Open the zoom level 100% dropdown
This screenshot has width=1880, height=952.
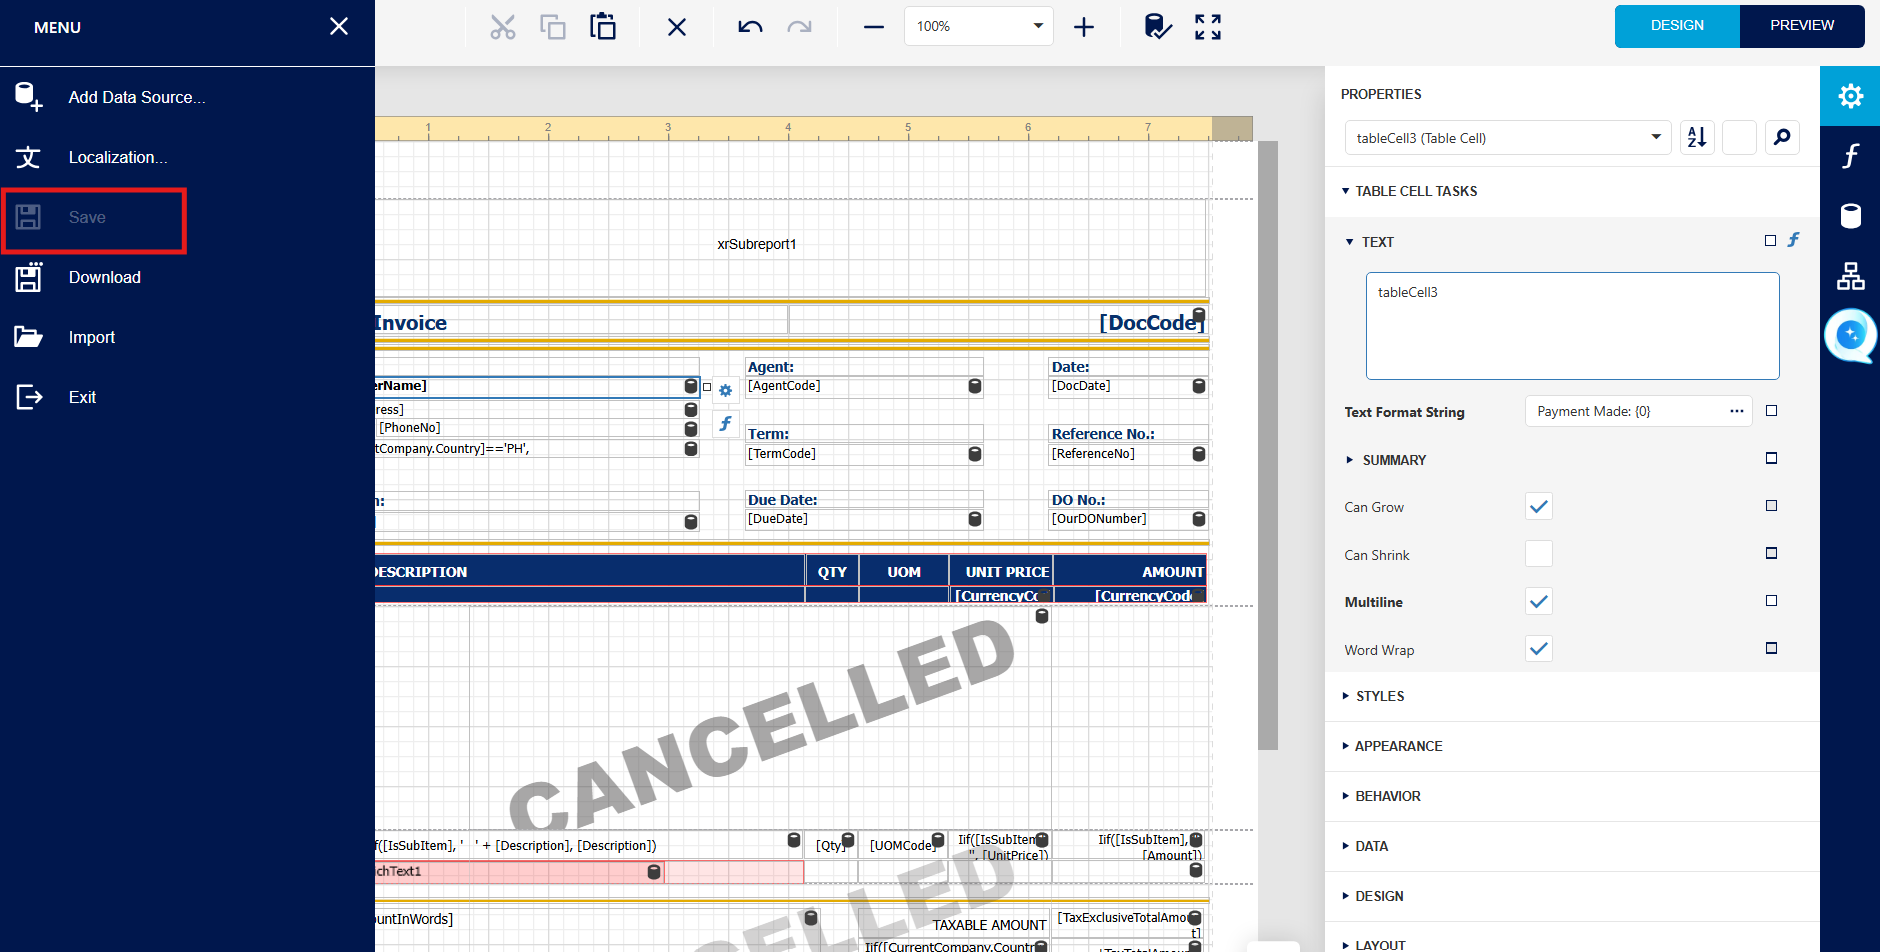[1038, 26]
